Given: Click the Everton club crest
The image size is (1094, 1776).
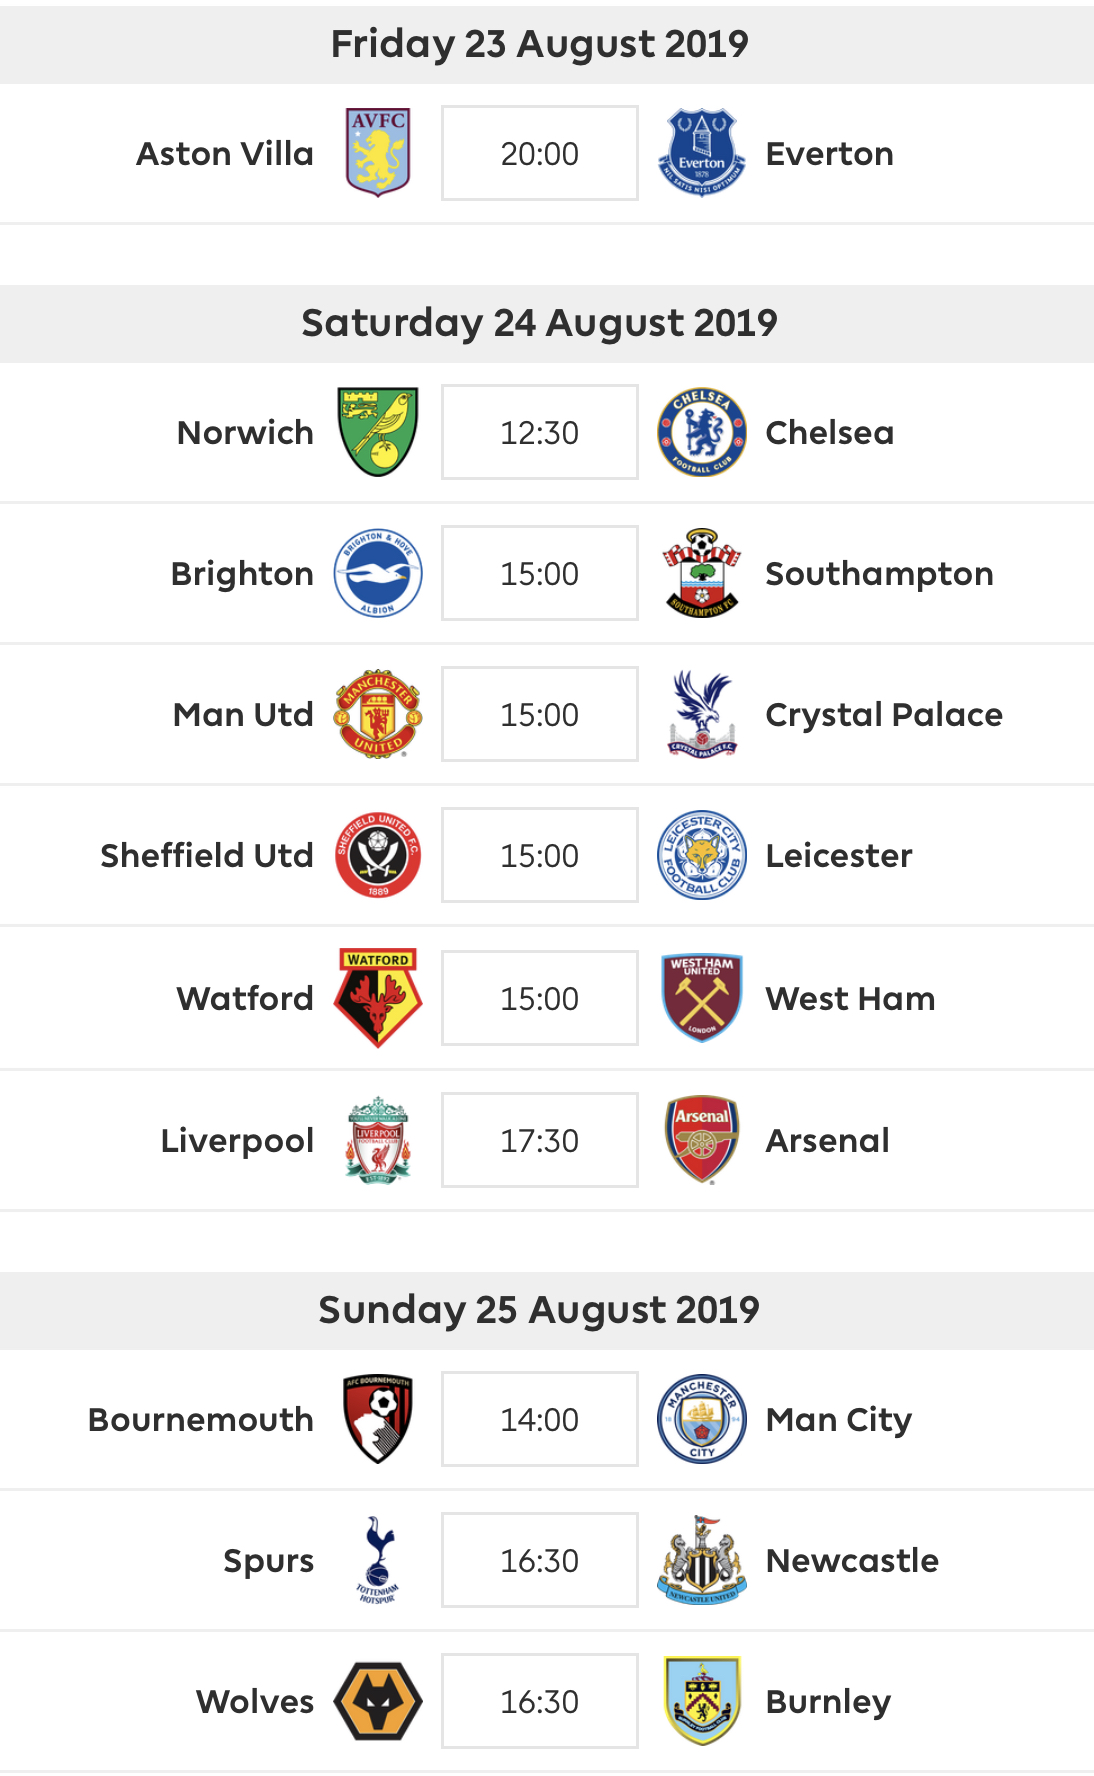Looking at the screenshot, I should click(702, 153).
